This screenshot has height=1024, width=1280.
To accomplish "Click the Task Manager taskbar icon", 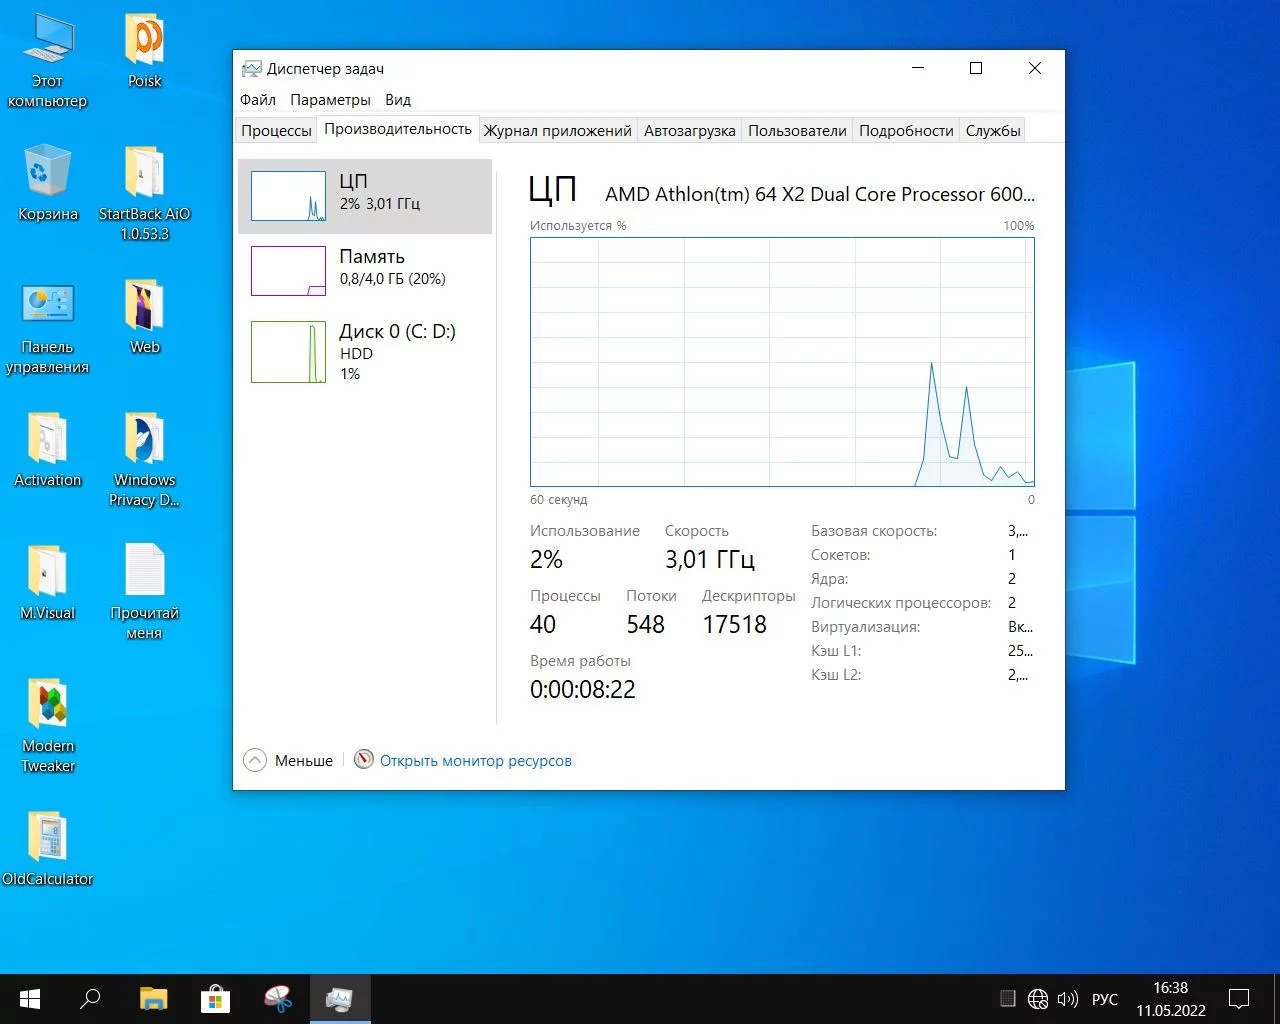I will tap(339, 999).
